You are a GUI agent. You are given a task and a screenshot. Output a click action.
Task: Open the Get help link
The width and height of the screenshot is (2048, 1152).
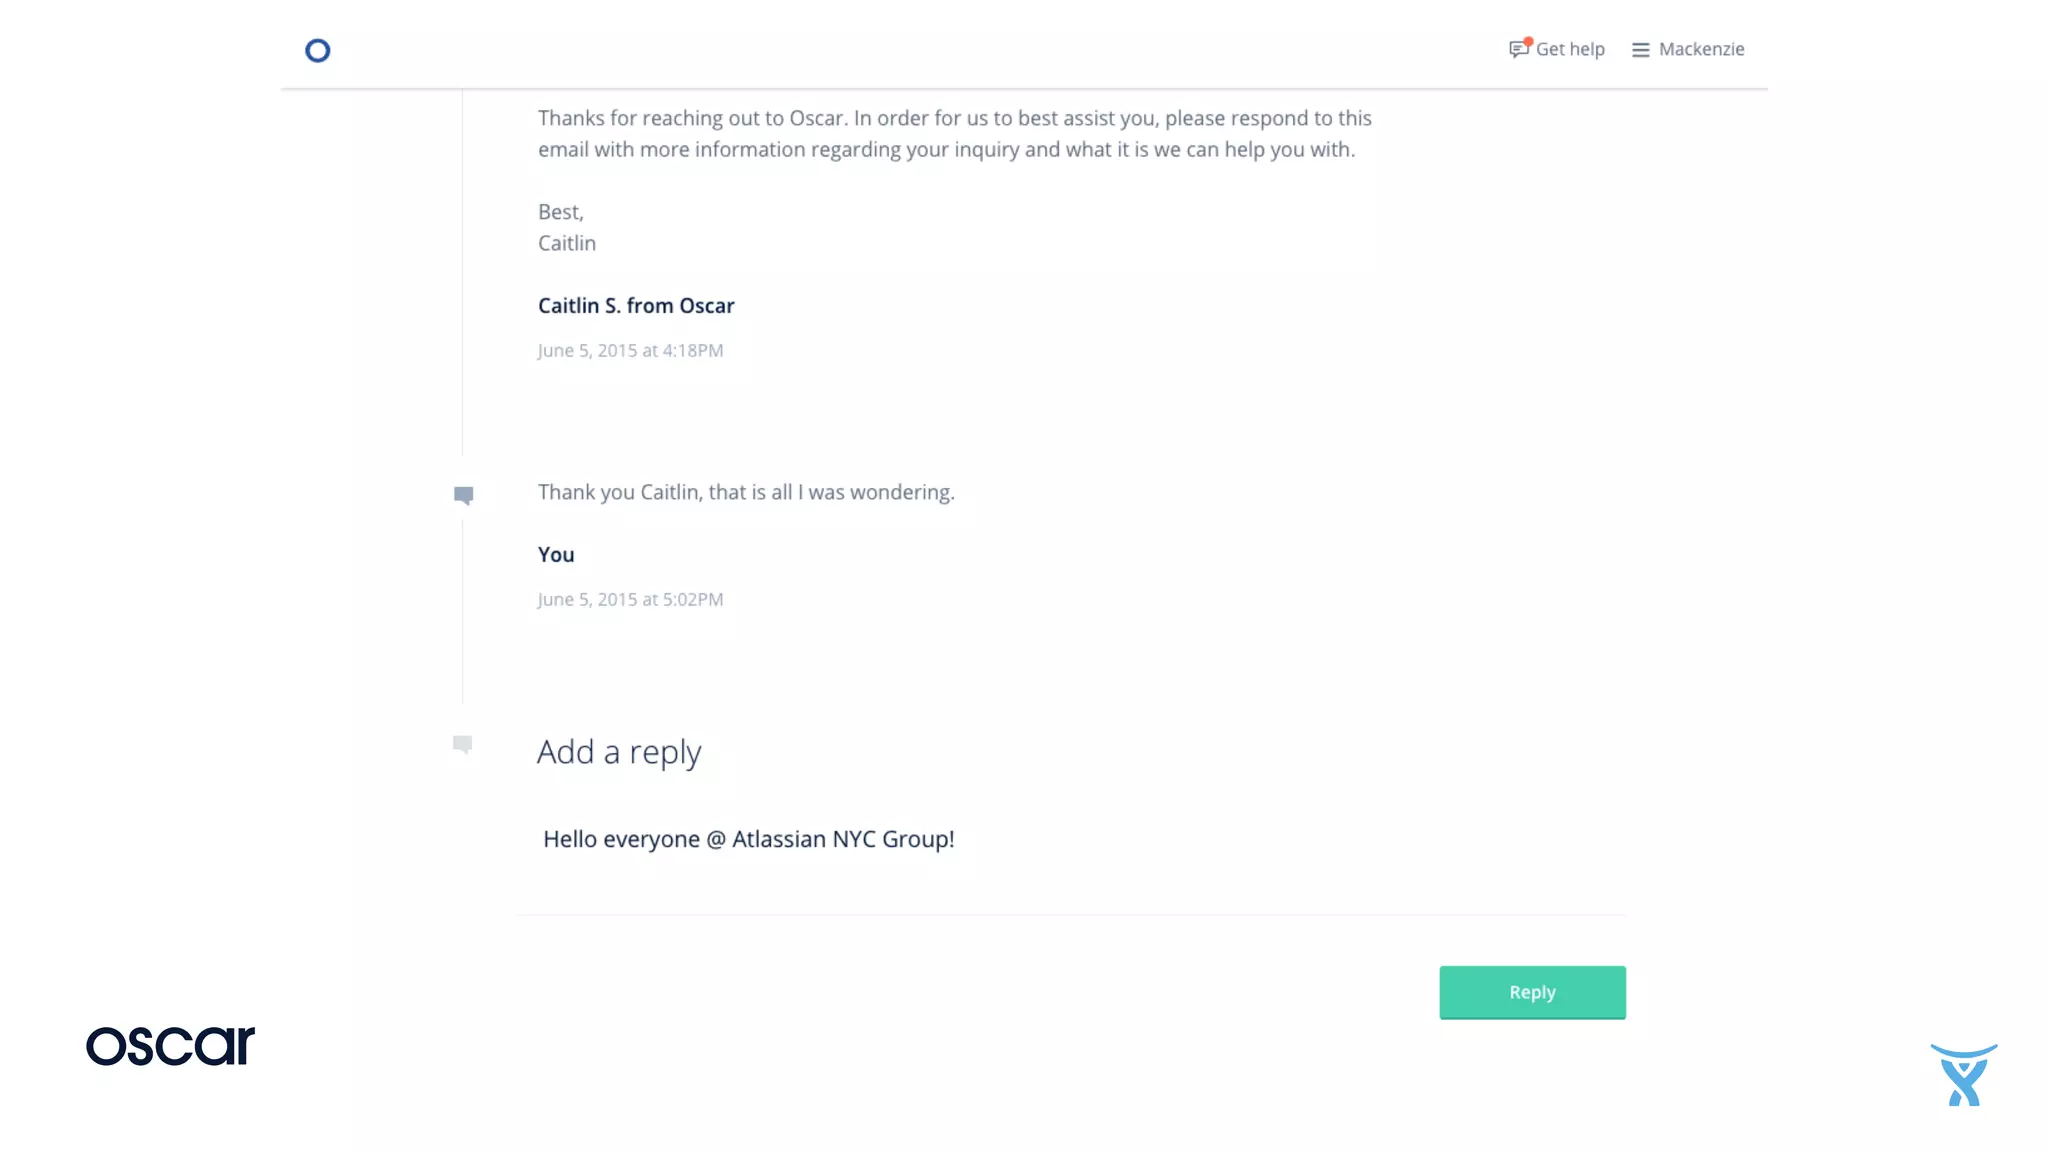[1570, 49]
